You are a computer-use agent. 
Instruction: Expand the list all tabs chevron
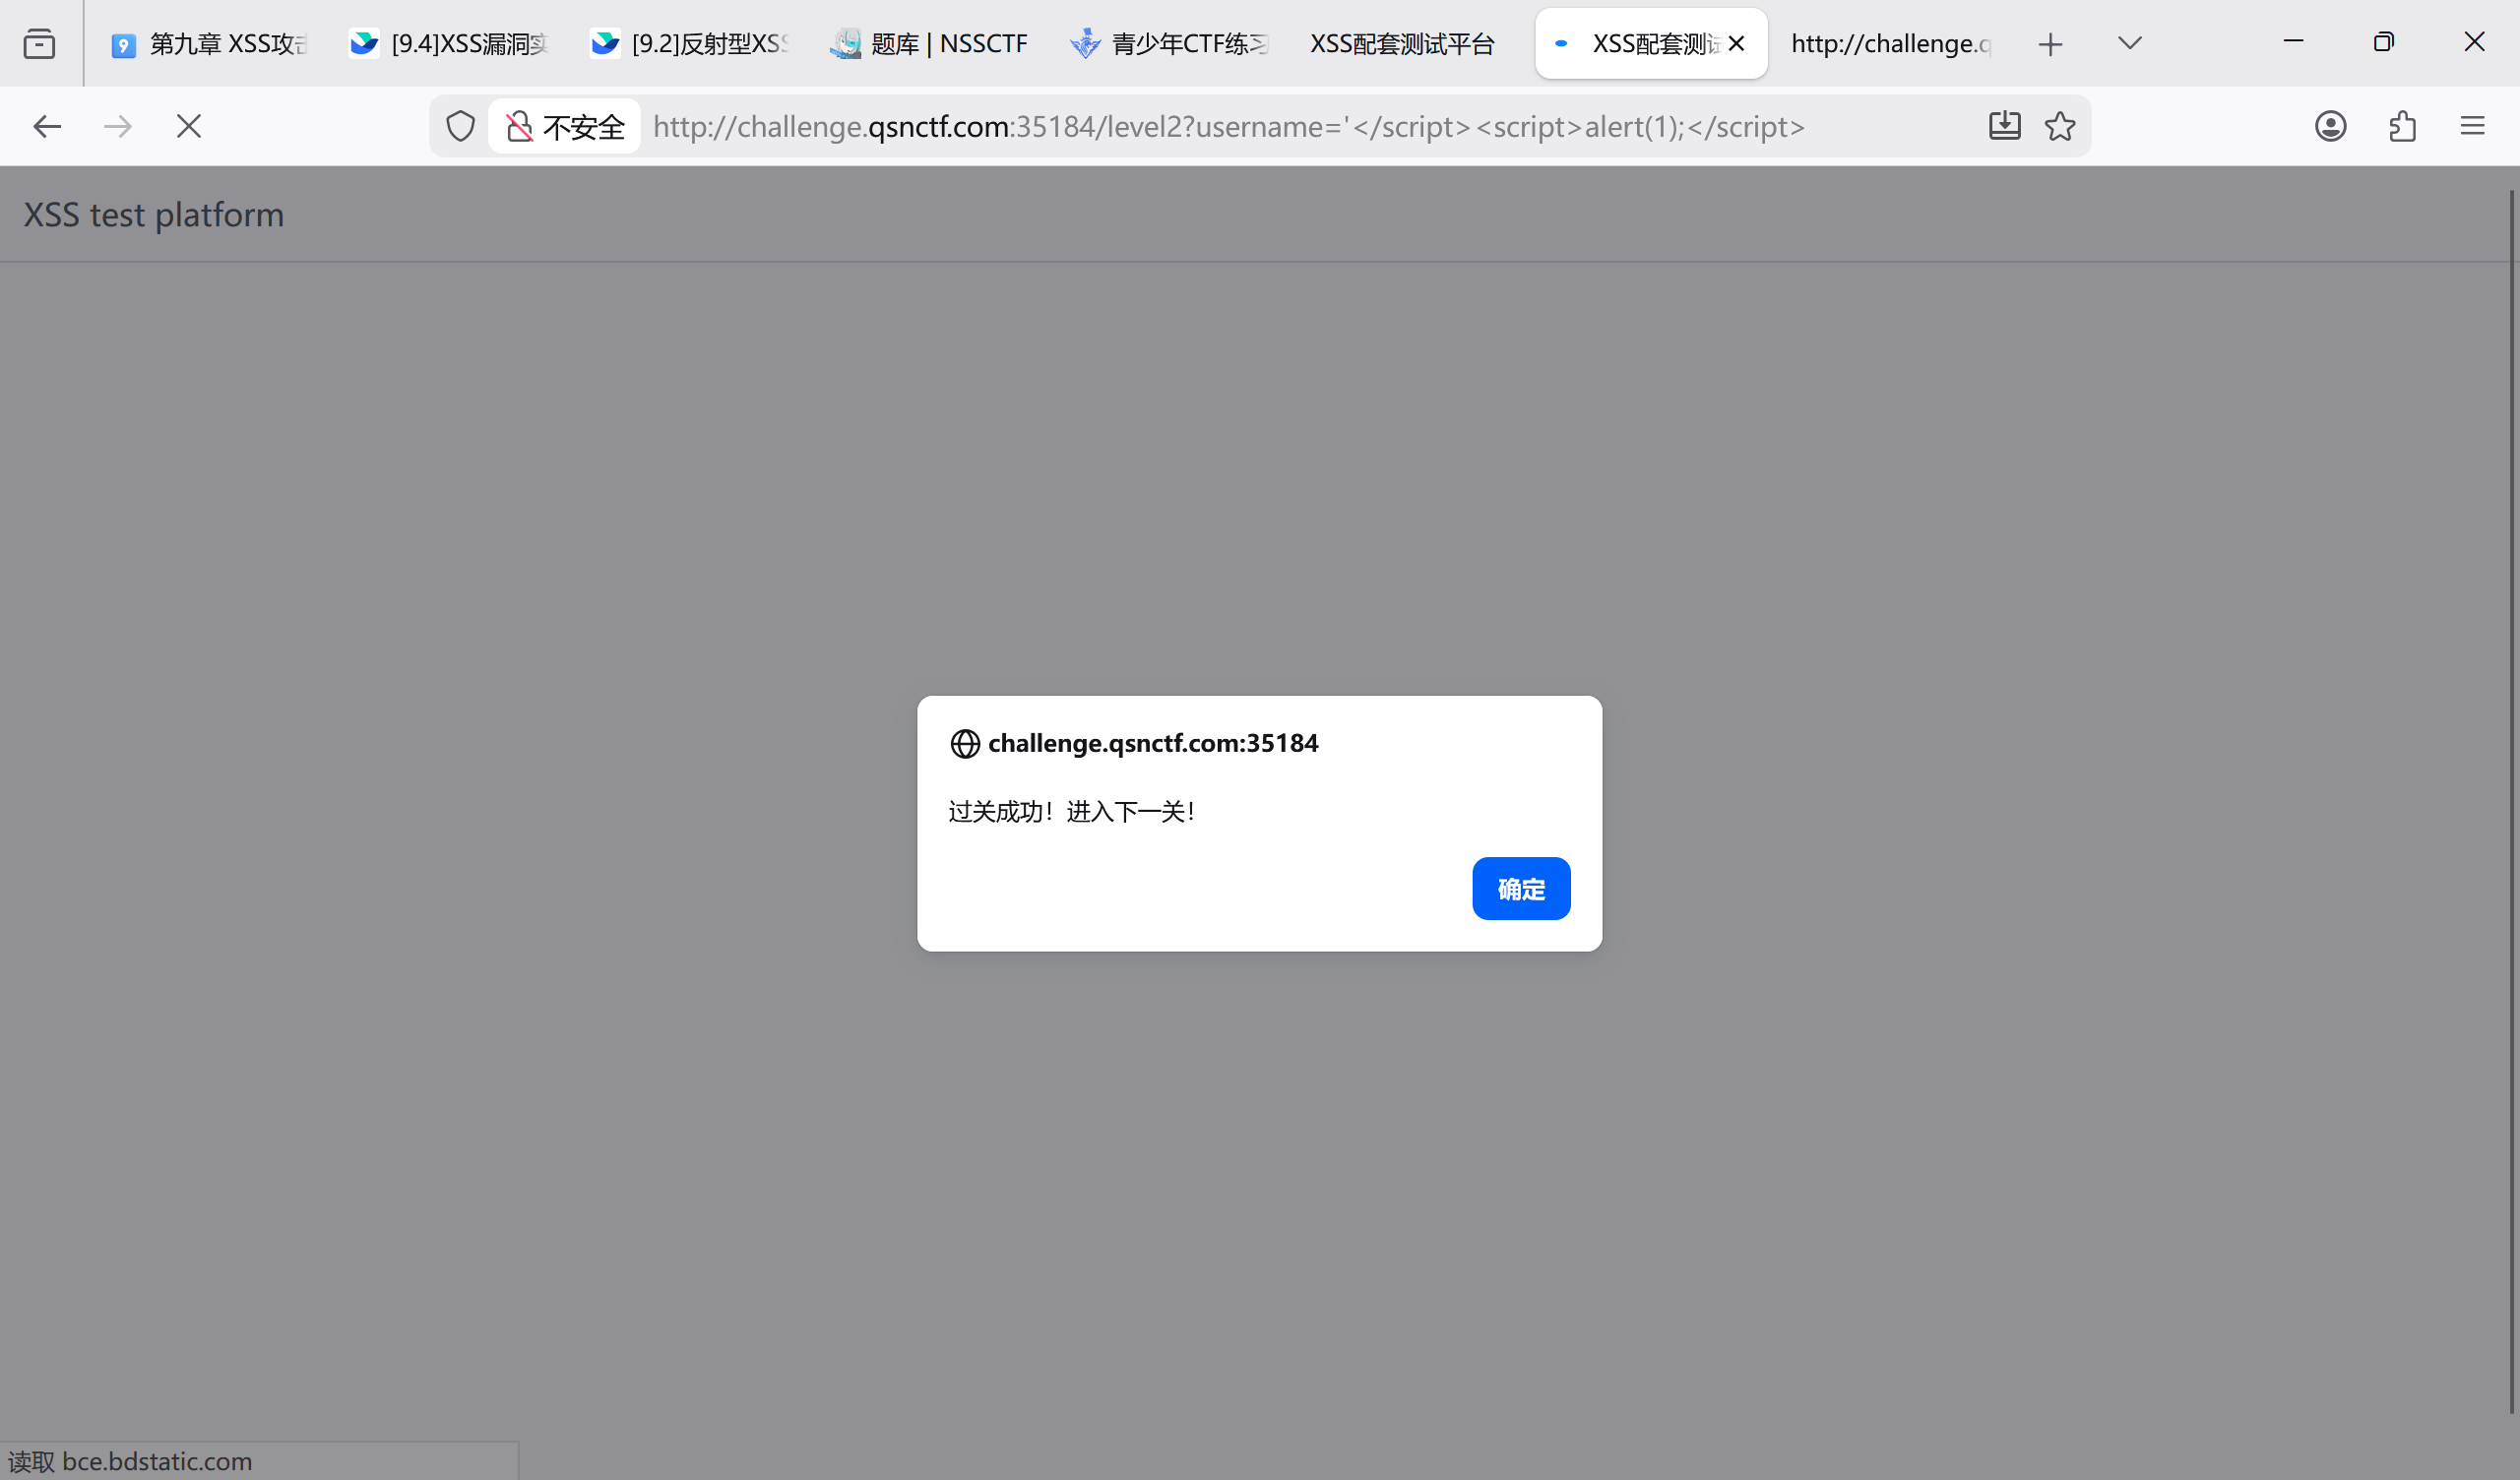pos(2129,43)
